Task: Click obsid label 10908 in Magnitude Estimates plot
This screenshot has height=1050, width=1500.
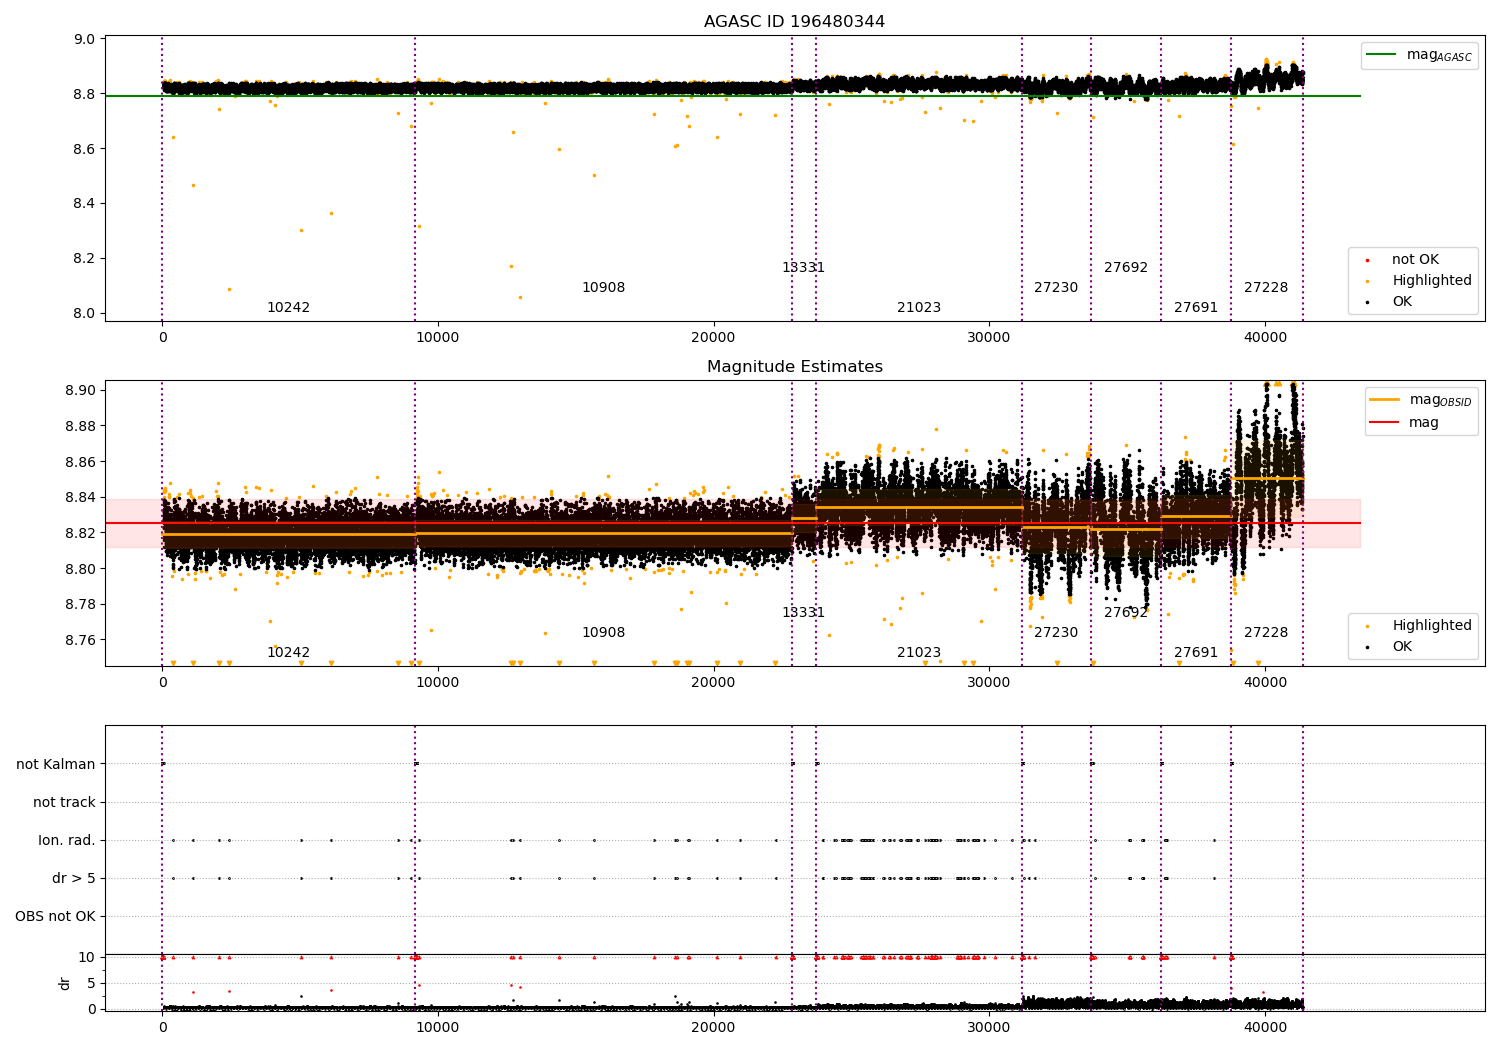Action: click(x=603, y=633)
